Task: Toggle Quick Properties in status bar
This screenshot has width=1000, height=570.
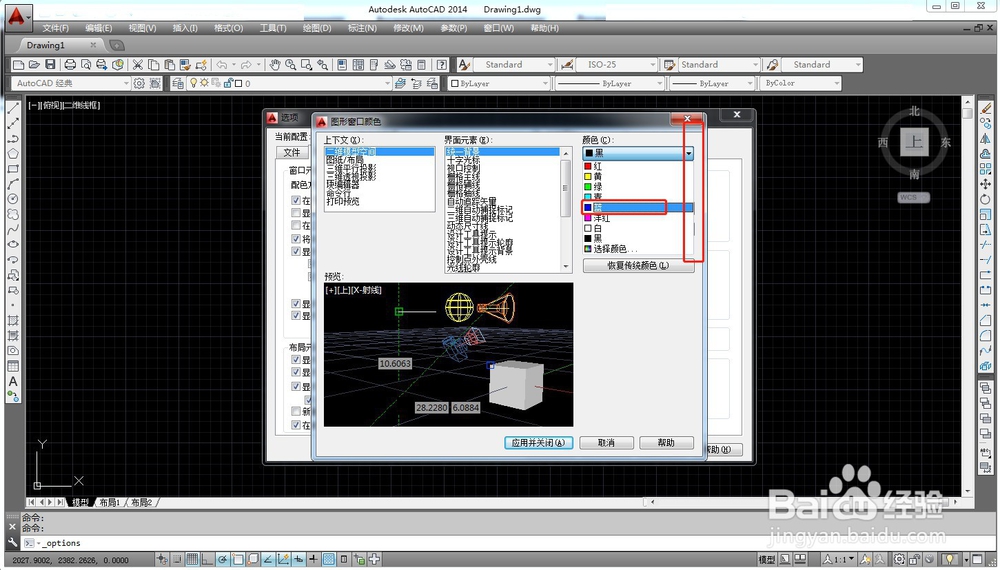Action: (344, 560)
